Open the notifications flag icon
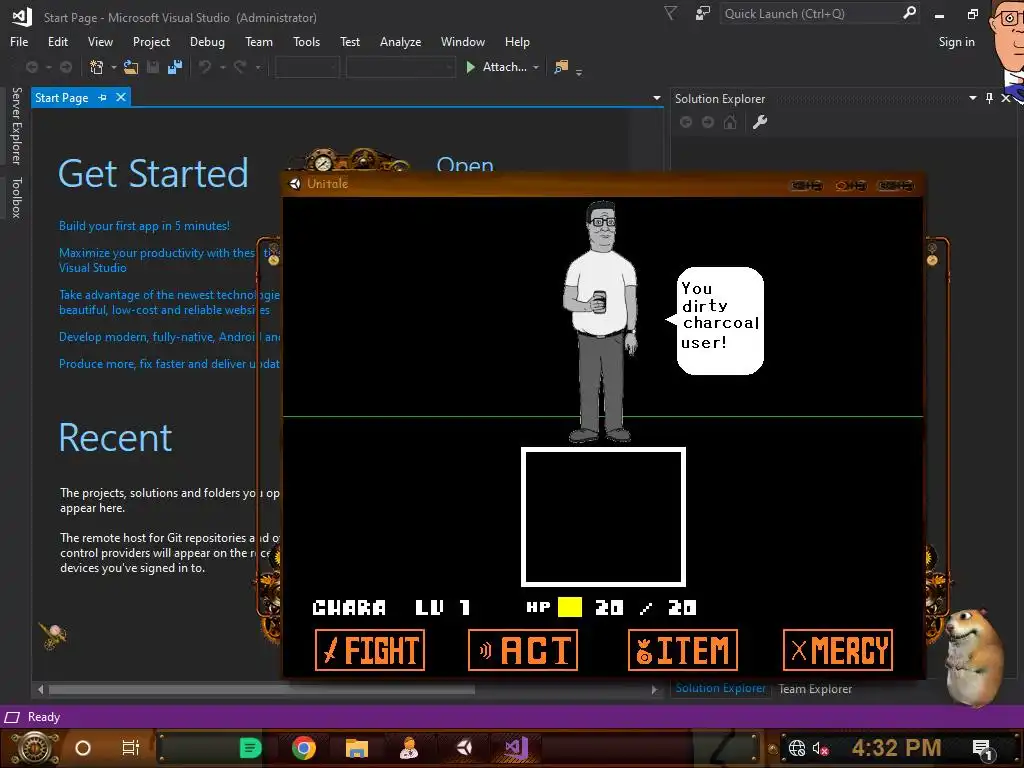 coord(670,13)
